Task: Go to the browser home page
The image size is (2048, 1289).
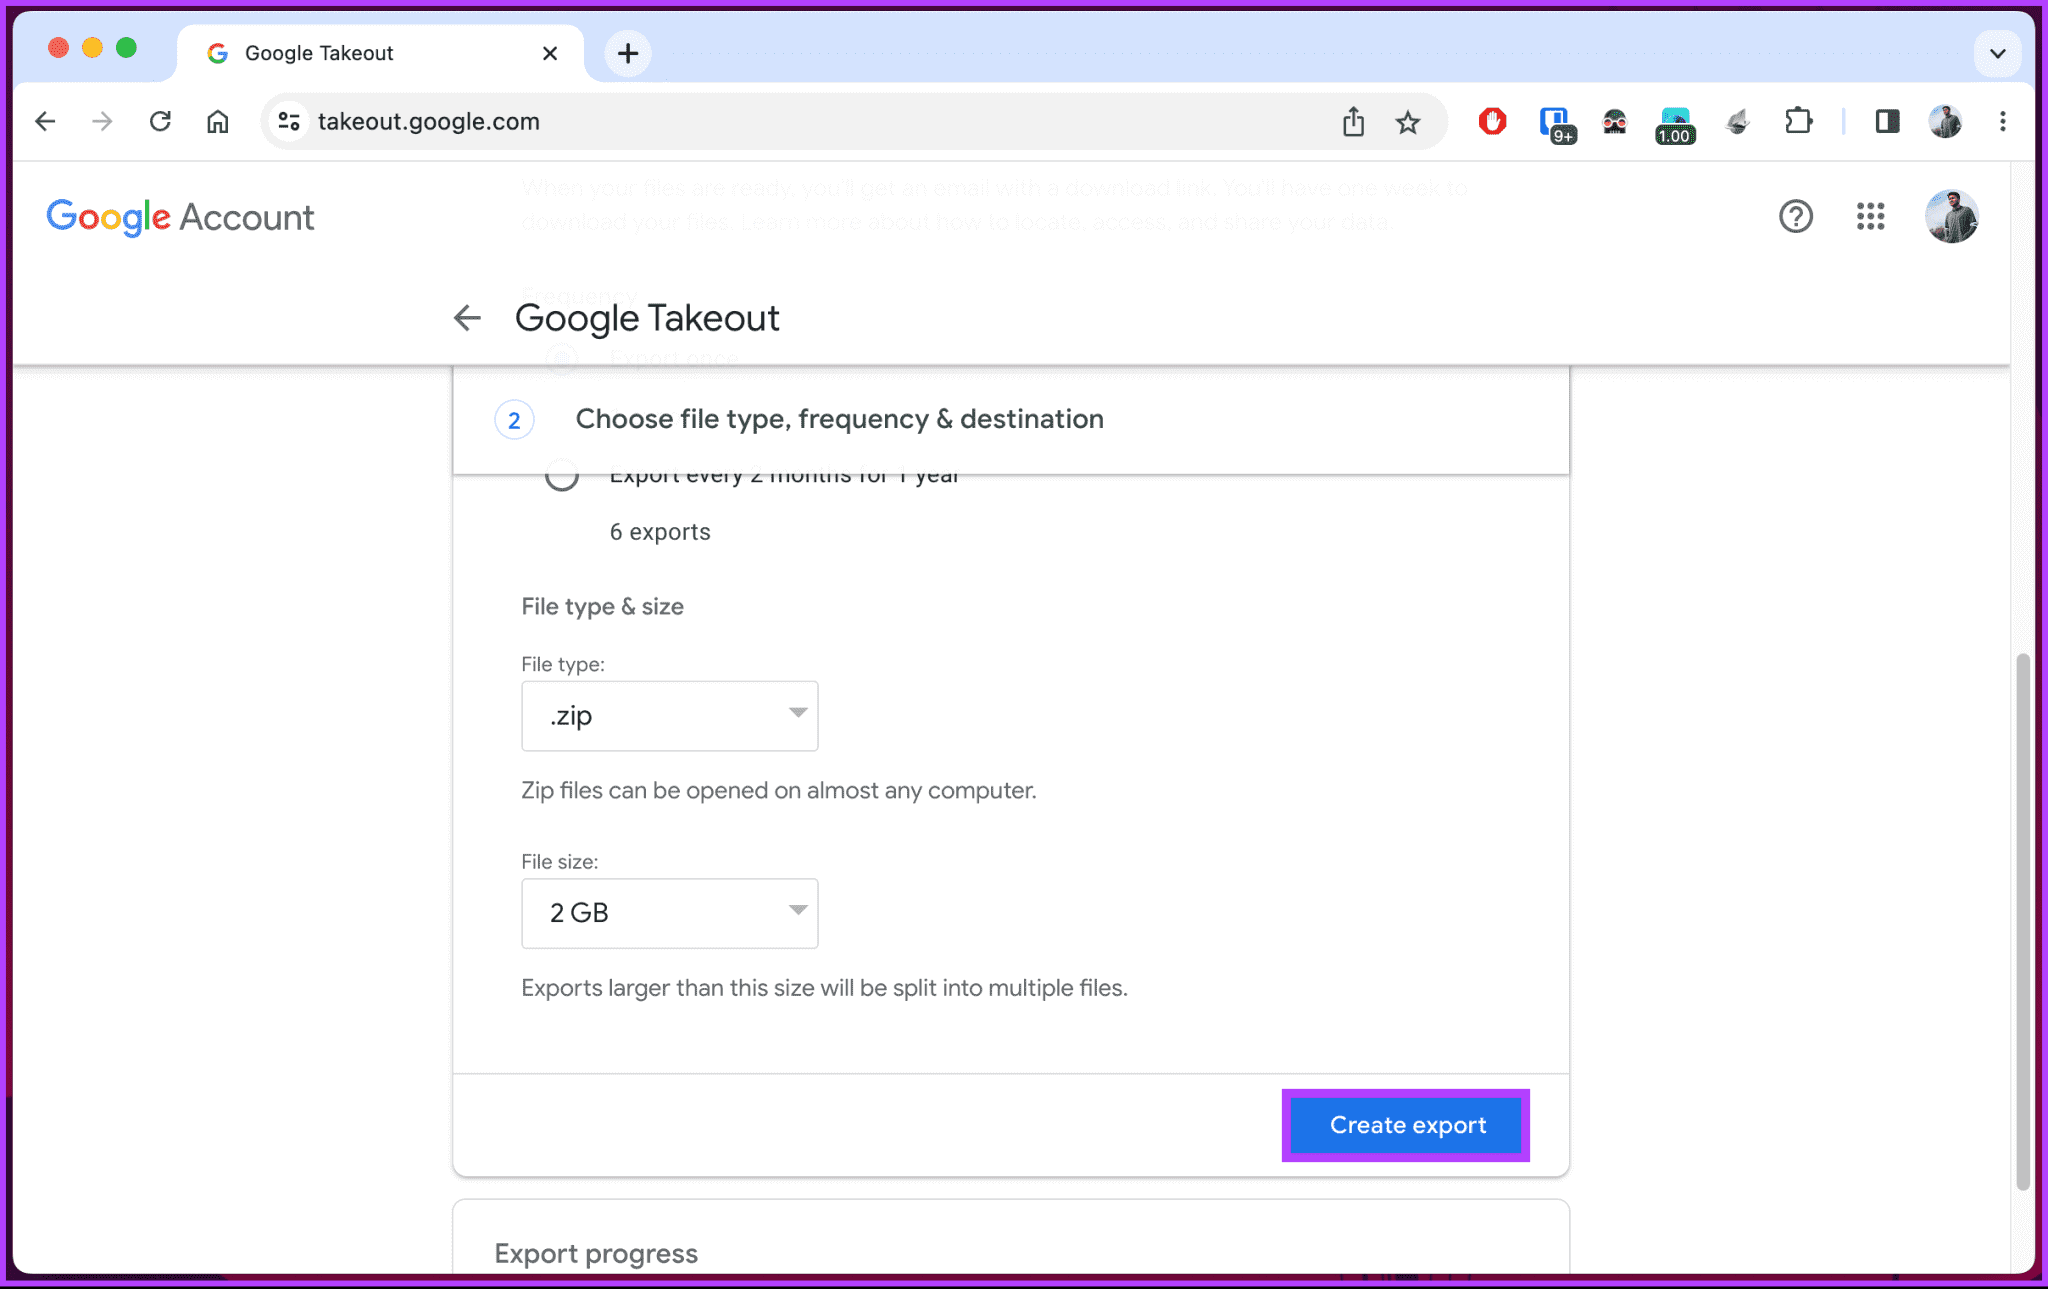Action: [217, 121]
